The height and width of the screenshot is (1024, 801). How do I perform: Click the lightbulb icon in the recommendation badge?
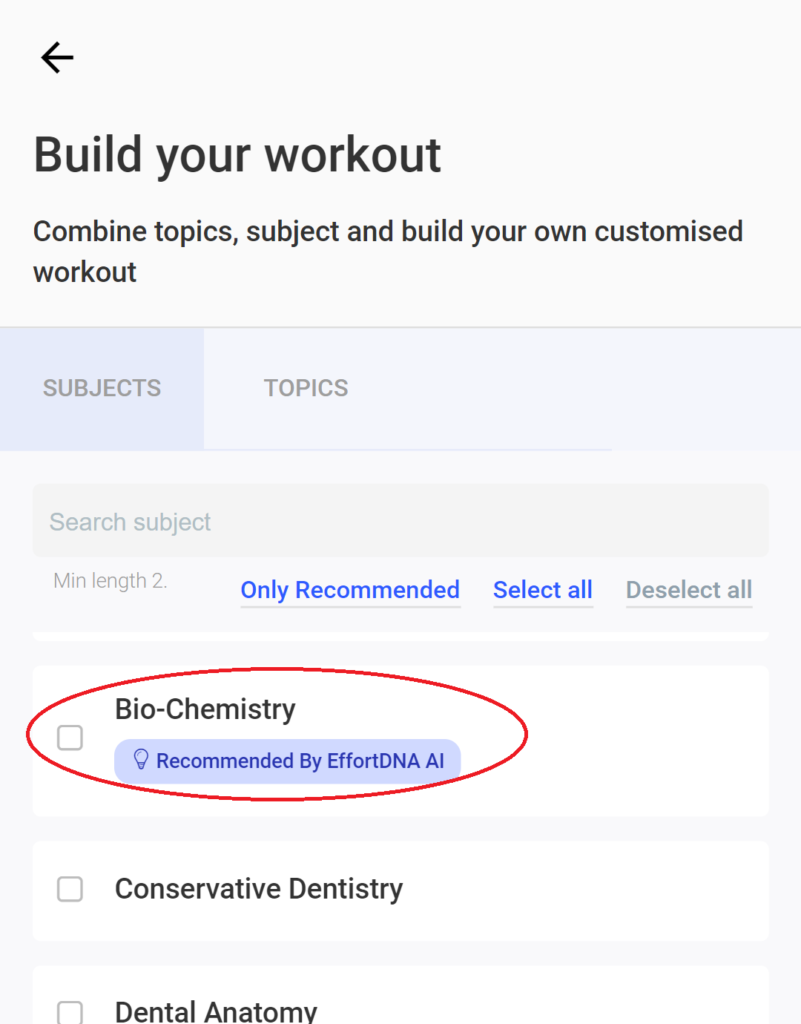pos(140,760)
